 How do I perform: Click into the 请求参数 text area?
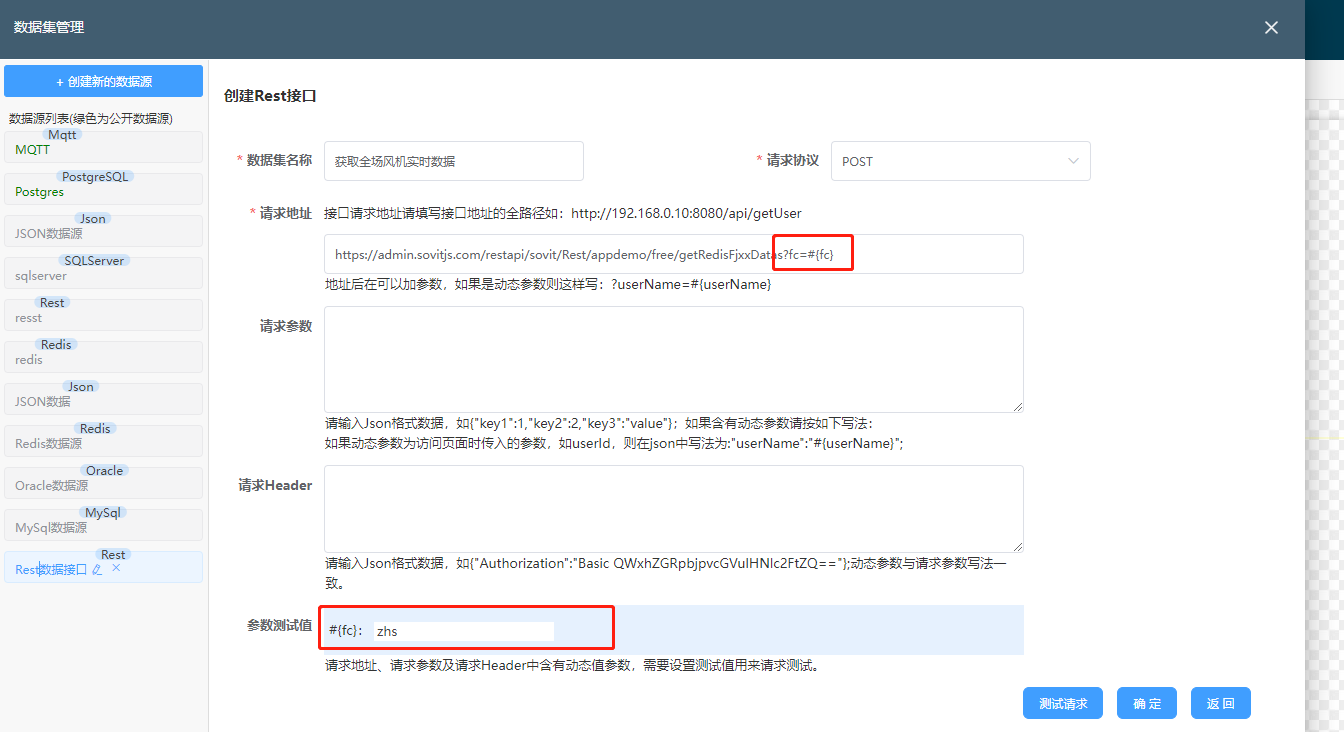coord(673,359)
